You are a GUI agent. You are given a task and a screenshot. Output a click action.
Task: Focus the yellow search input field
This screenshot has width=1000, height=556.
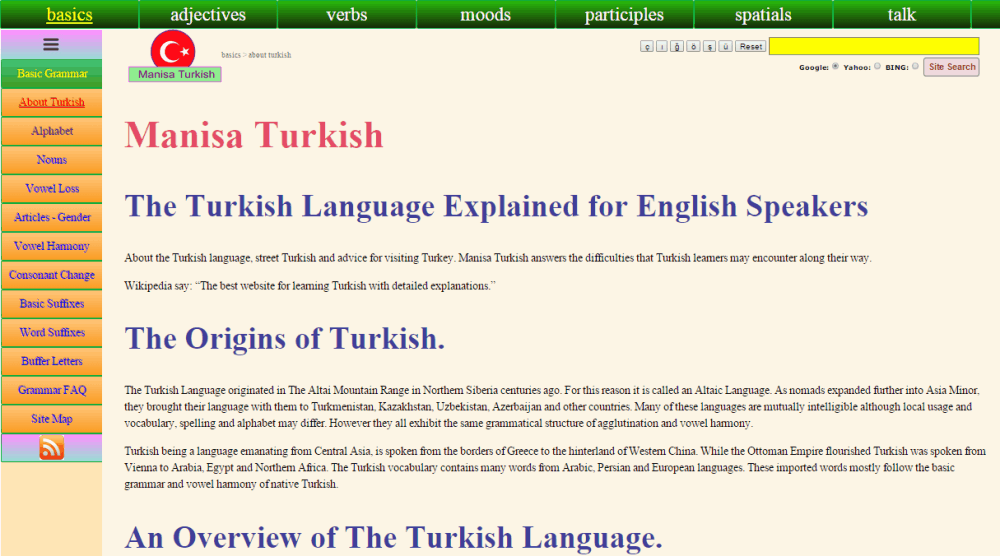point(874,46)
